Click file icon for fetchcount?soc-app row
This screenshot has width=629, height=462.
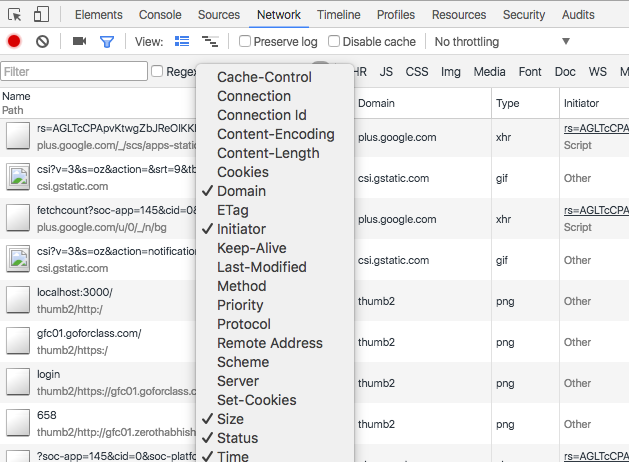click(x=18, y=218)
